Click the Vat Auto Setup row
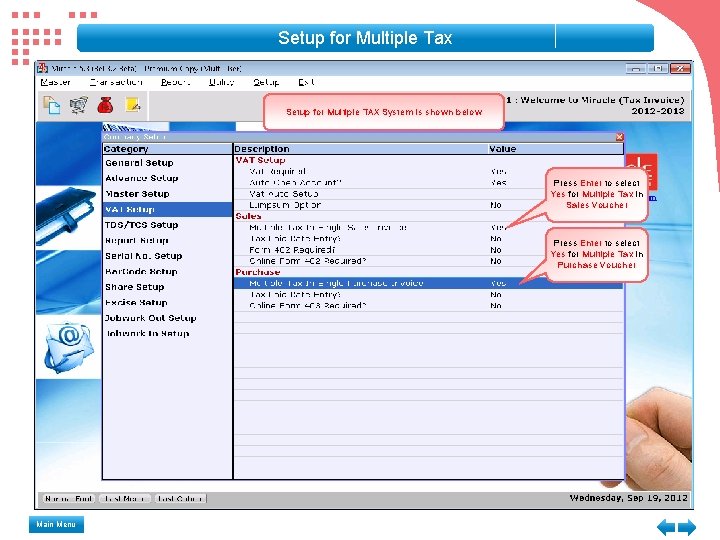The width and height of the screenshot is (720, 540). click(428, 194)
